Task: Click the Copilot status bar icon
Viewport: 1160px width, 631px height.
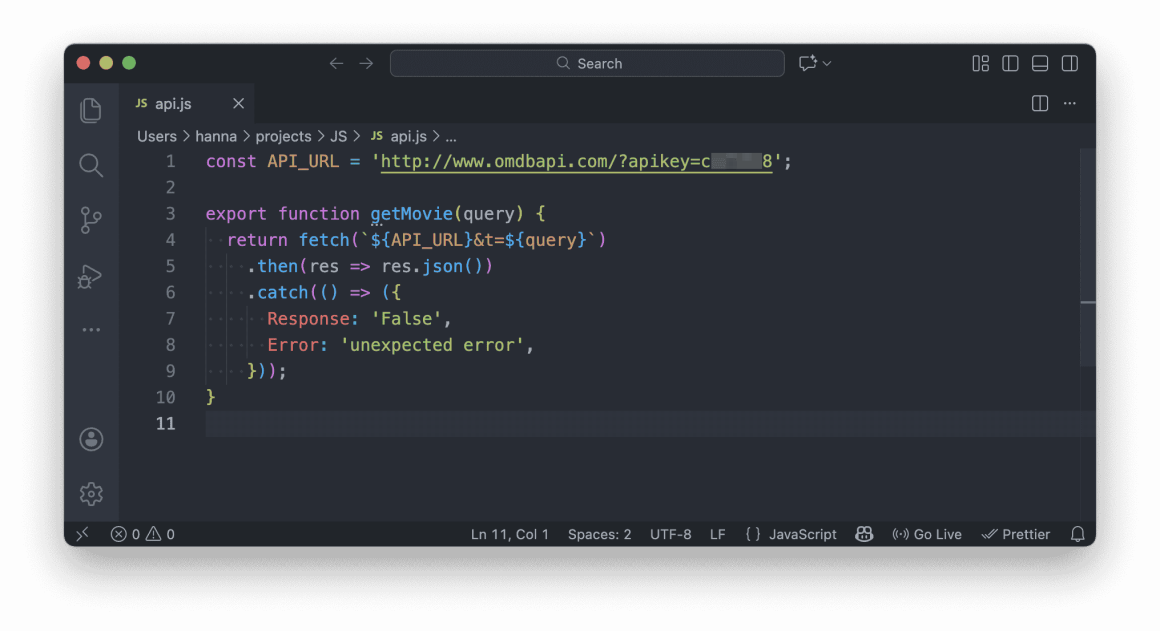Action: 864,534
